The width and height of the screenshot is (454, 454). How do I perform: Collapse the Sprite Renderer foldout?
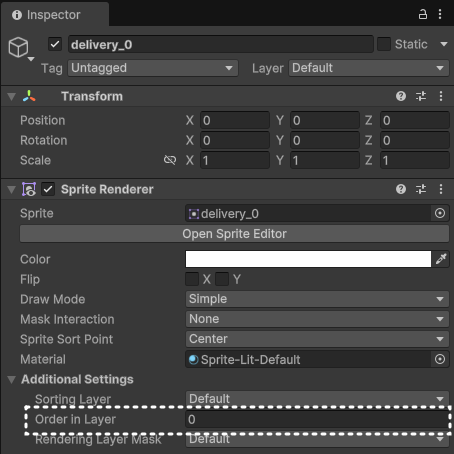11,190
